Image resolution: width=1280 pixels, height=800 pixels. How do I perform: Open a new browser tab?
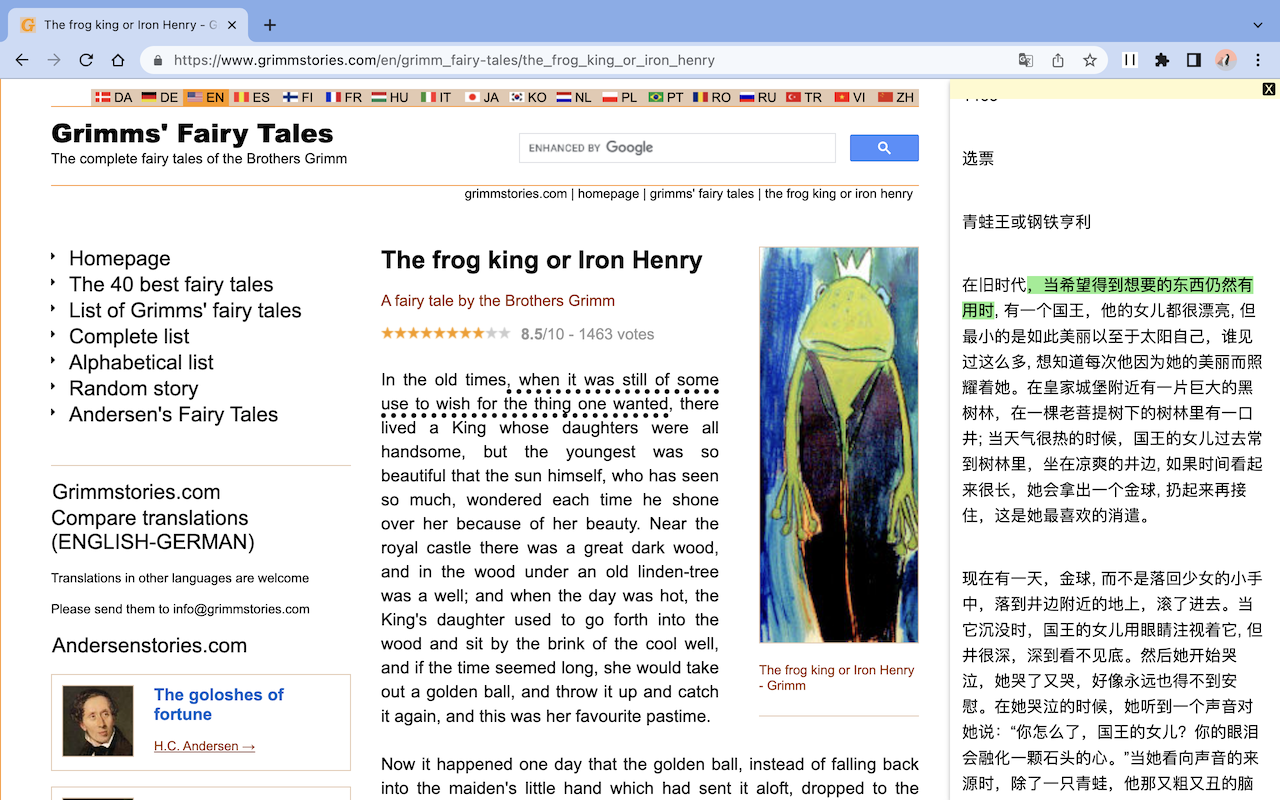tap(270, 25)
